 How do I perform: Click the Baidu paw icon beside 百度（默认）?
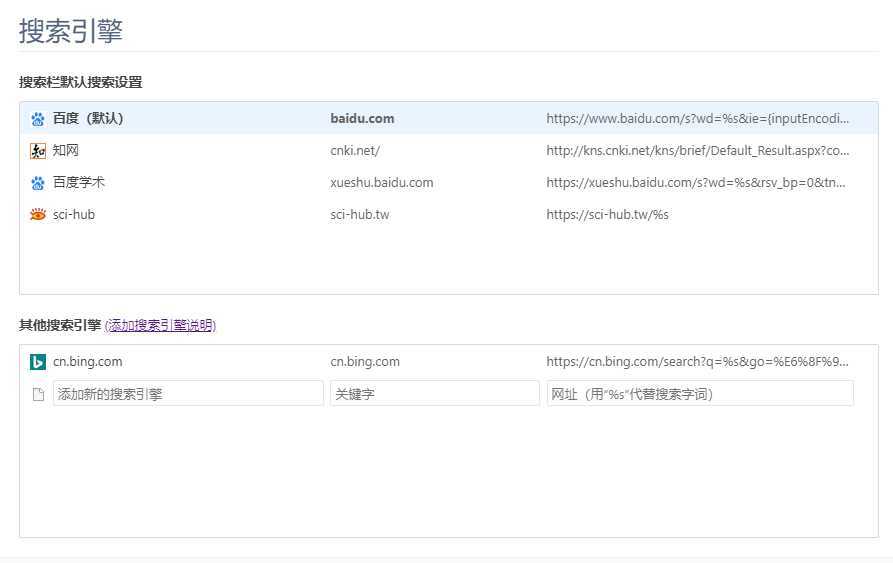coord(38,119)
